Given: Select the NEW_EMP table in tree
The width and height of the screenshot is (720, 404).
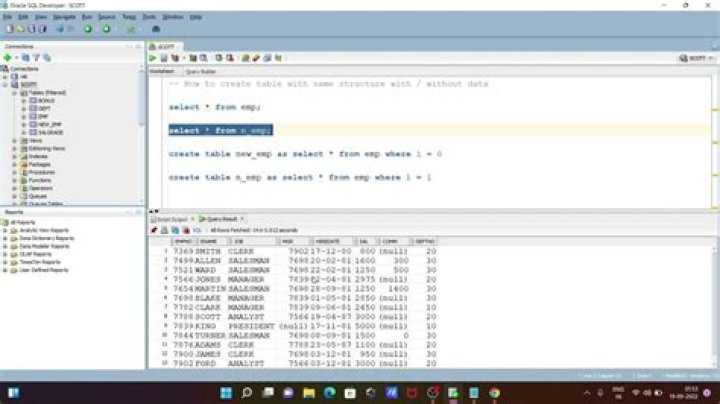Looking at the screenshot, I should [x=46, y=124].
